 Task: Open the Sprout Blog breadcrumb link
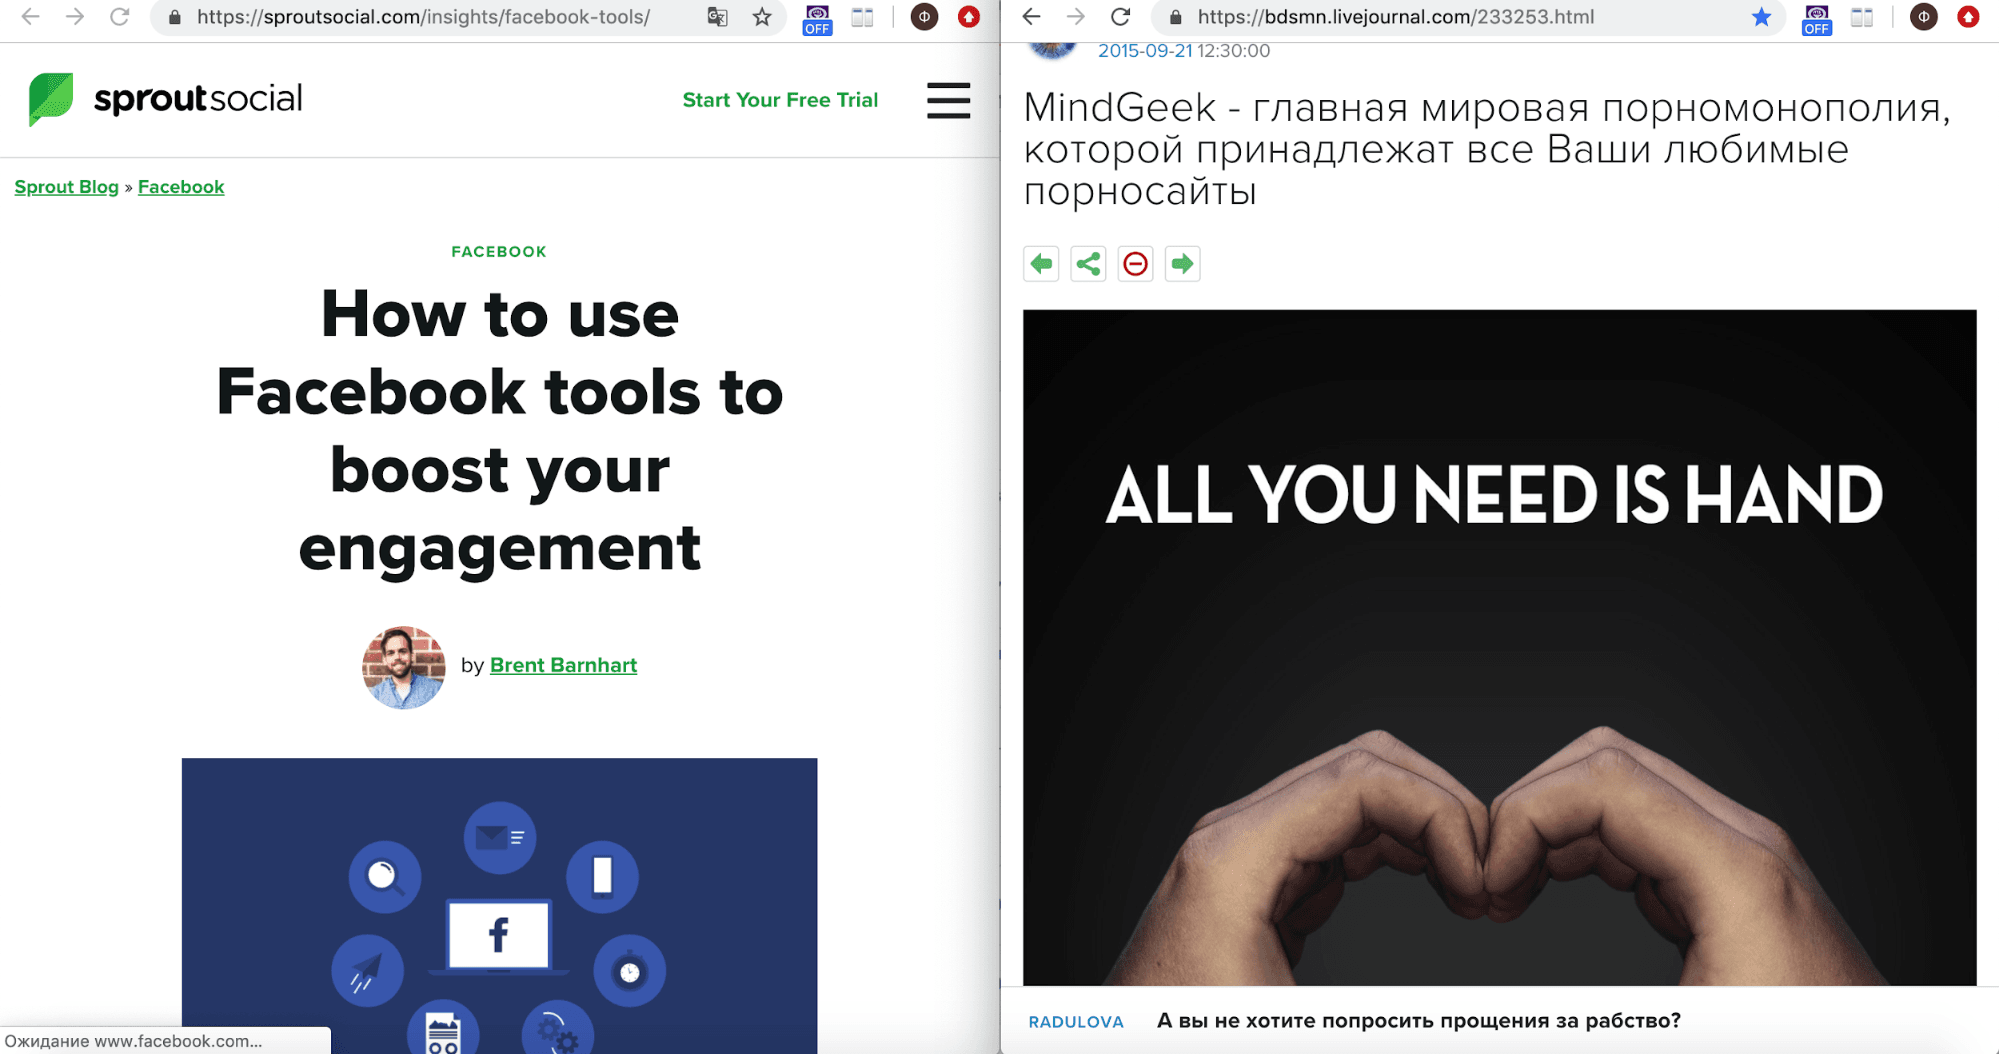[67, 187]
